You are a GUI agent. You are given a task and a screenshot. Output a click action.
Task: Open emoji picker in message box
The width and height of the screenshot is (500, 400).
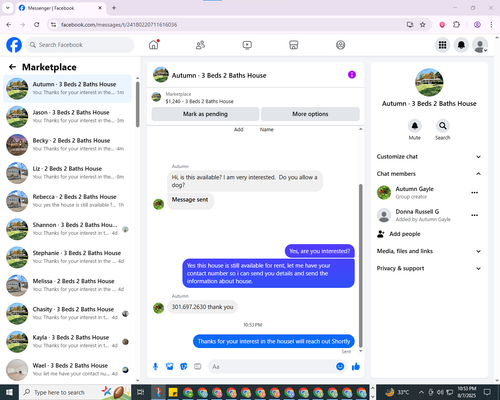(x=340, y=367)
